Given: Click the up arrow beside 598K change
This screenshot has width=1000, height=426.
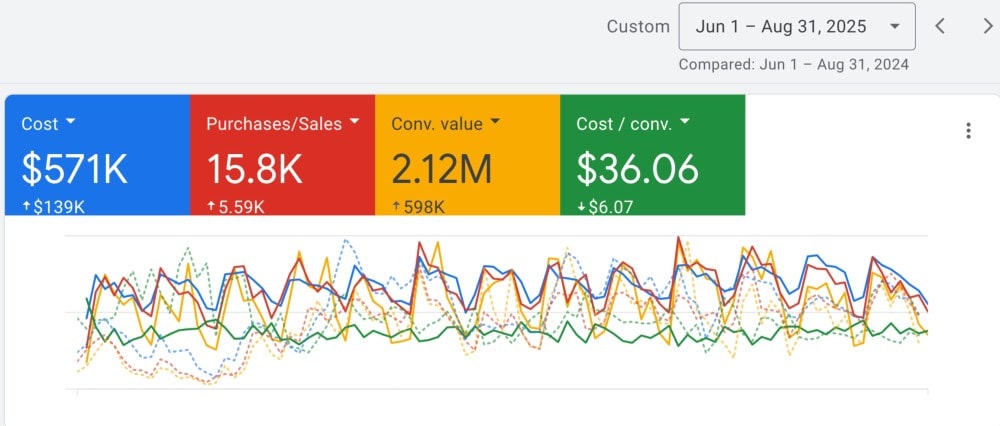Looking at the screenshot, I should [x=396, y=206].
